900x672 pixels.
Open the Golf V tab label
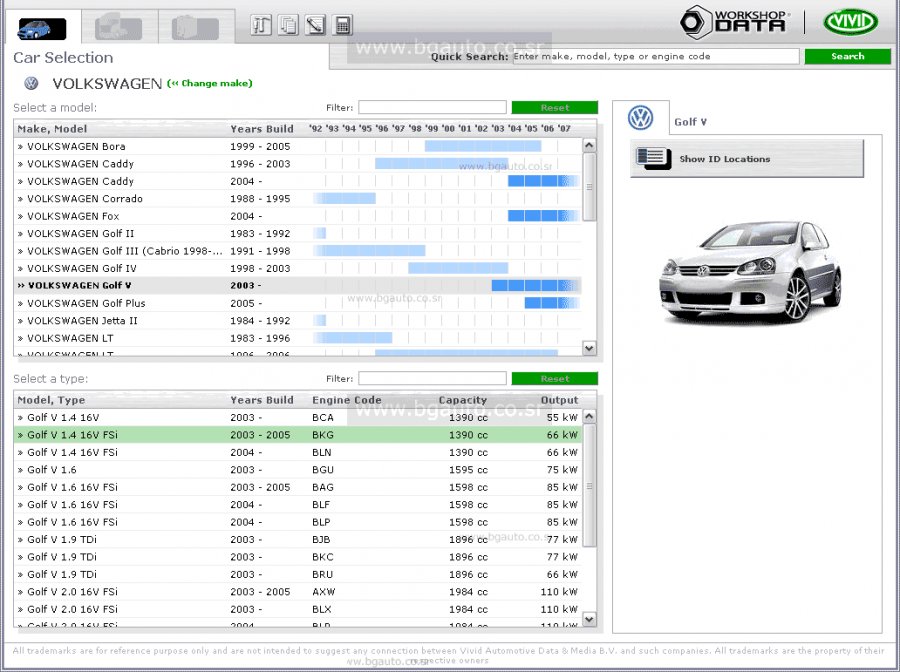point(690,122)
